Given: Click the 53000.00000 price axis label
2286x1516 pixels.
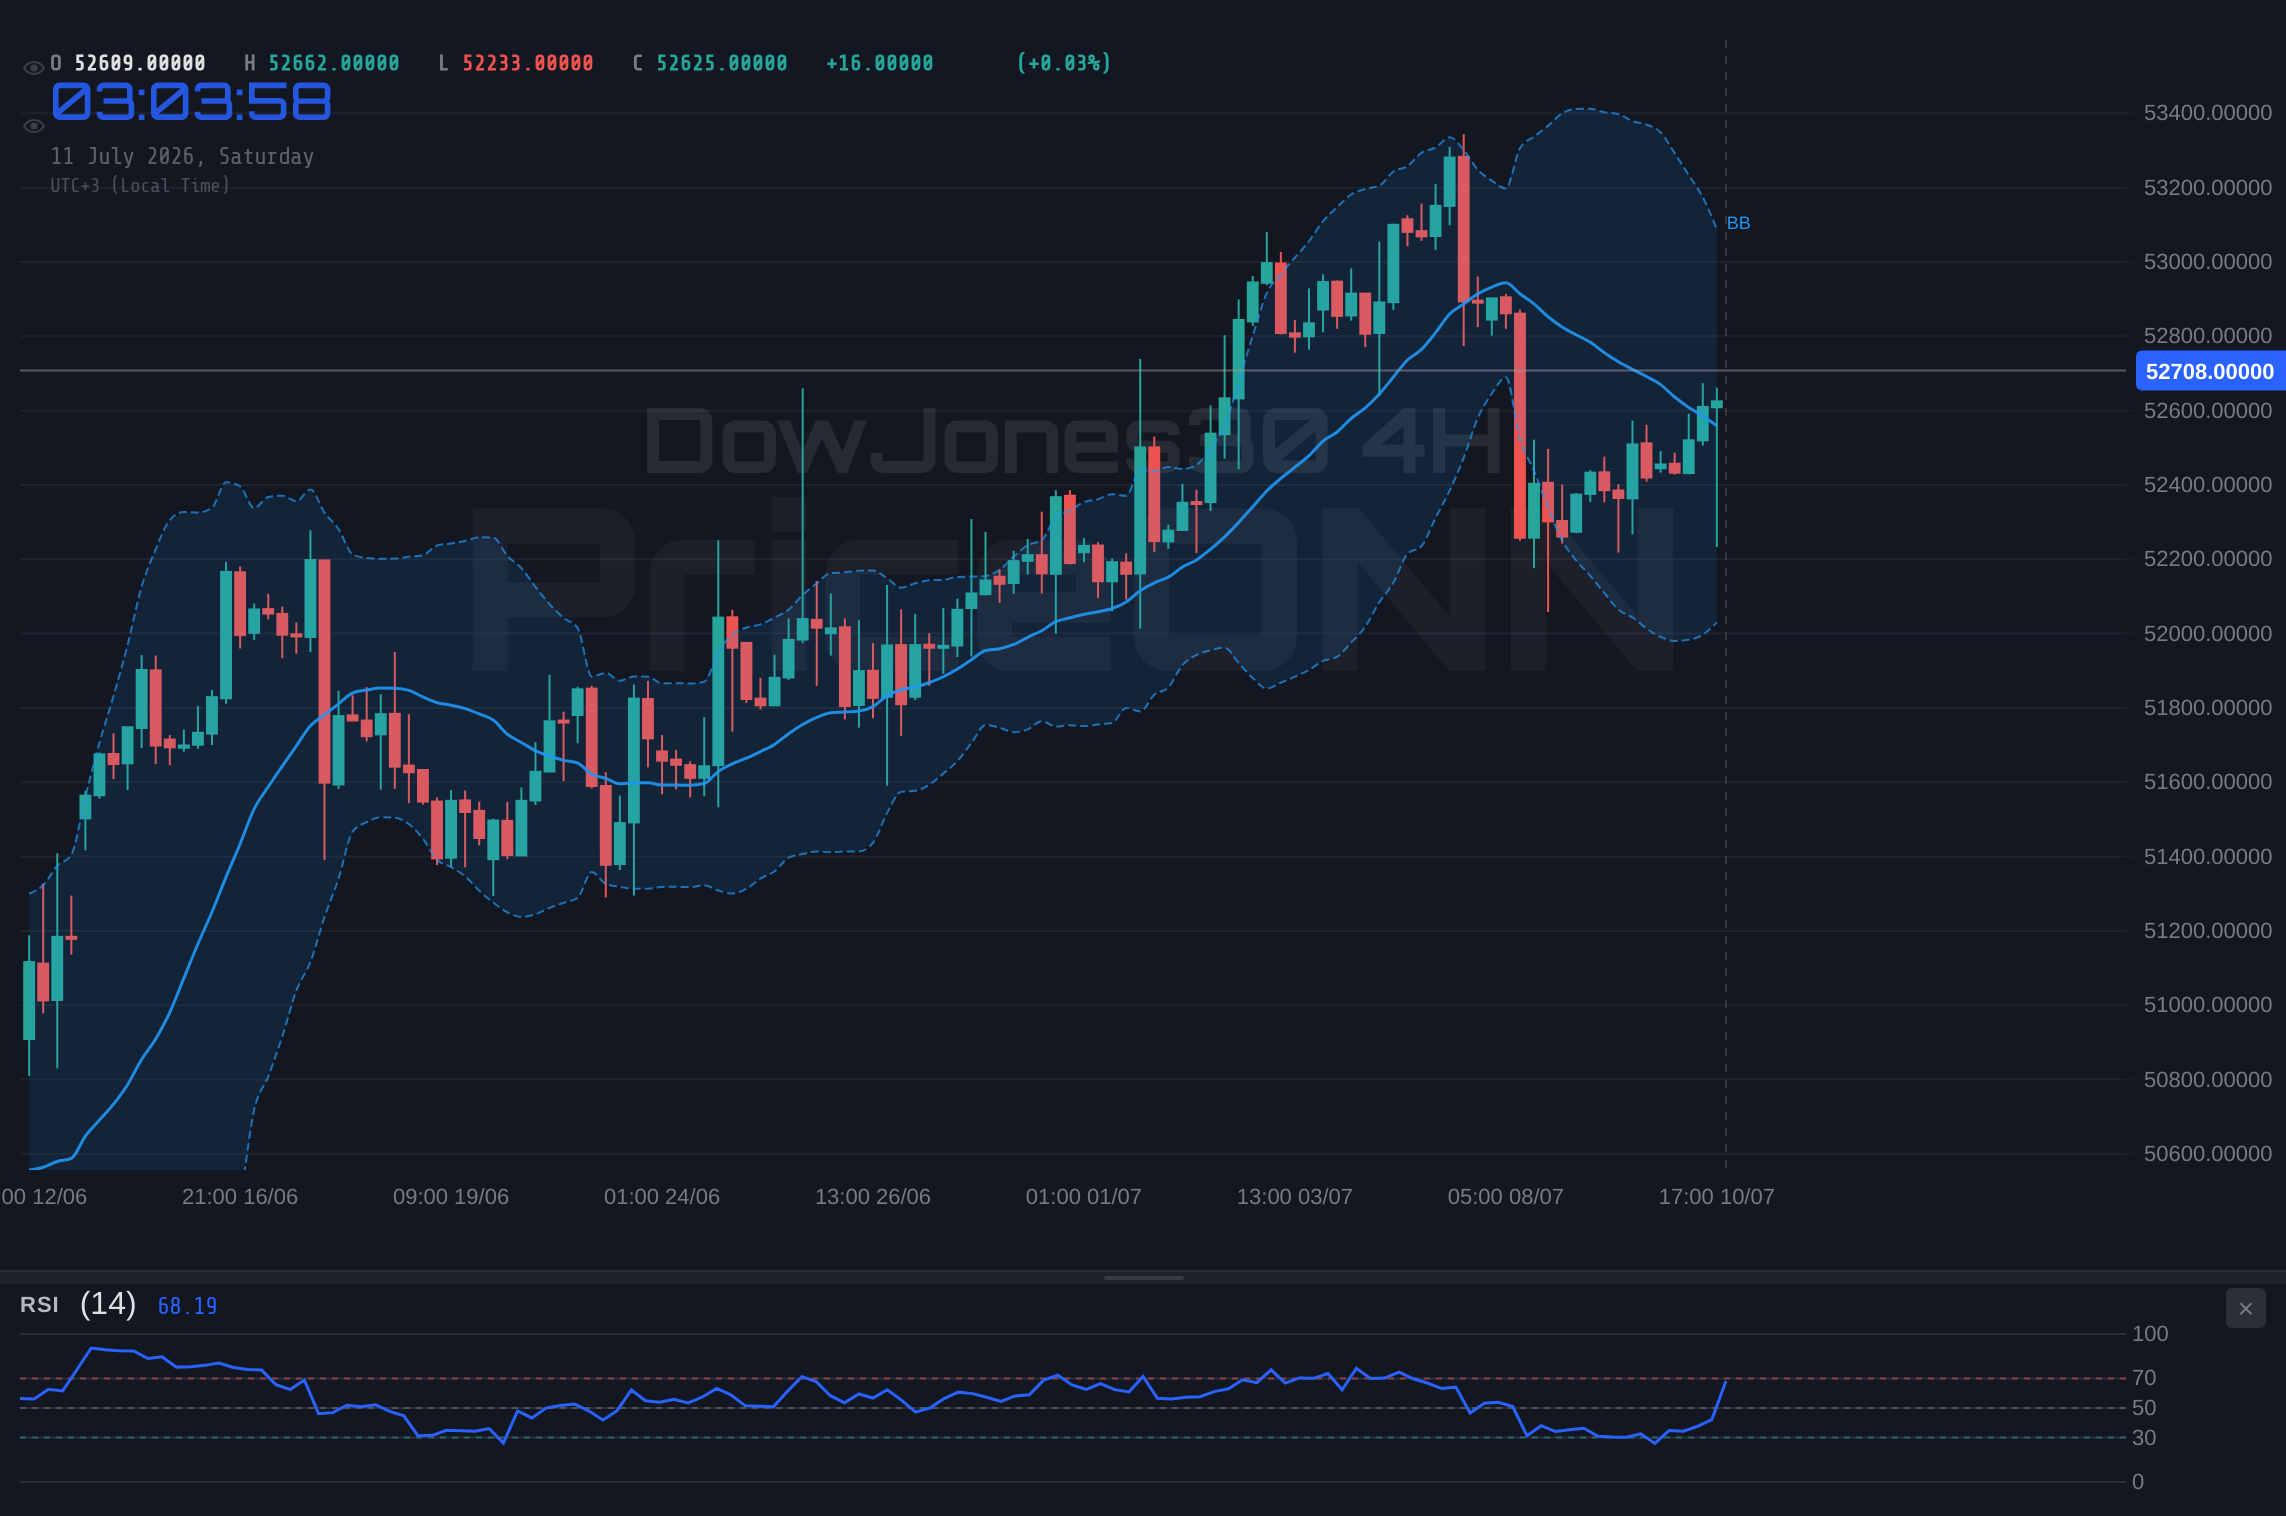Looking at the screenshot, I should pyautogui.click(x=2207, y=262).
